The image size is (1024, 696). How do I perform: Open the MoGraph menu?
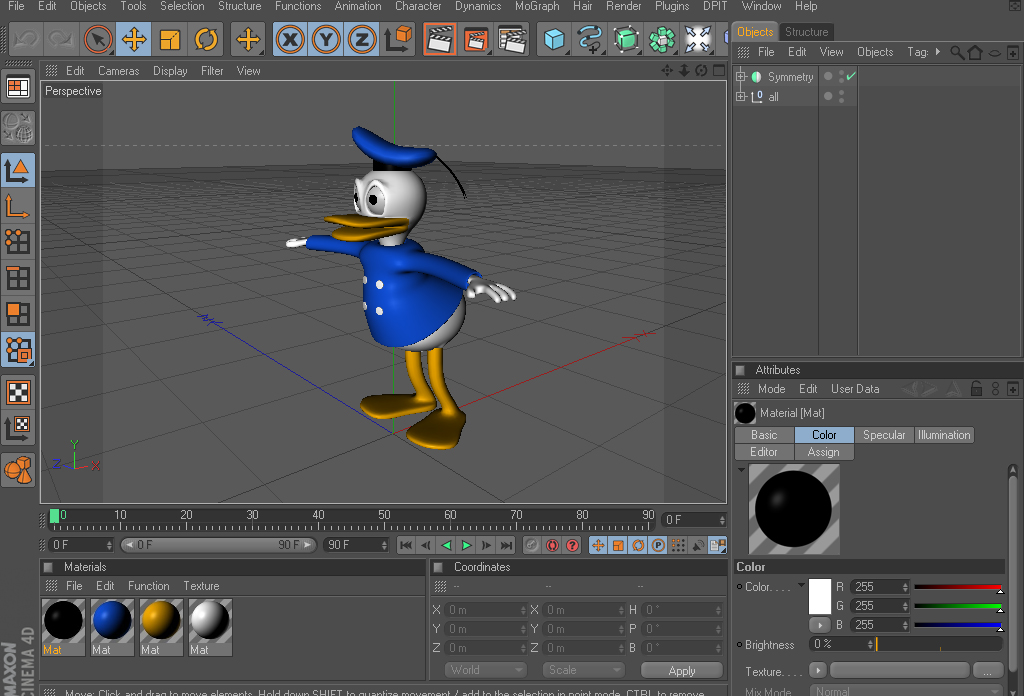[537, 6]
